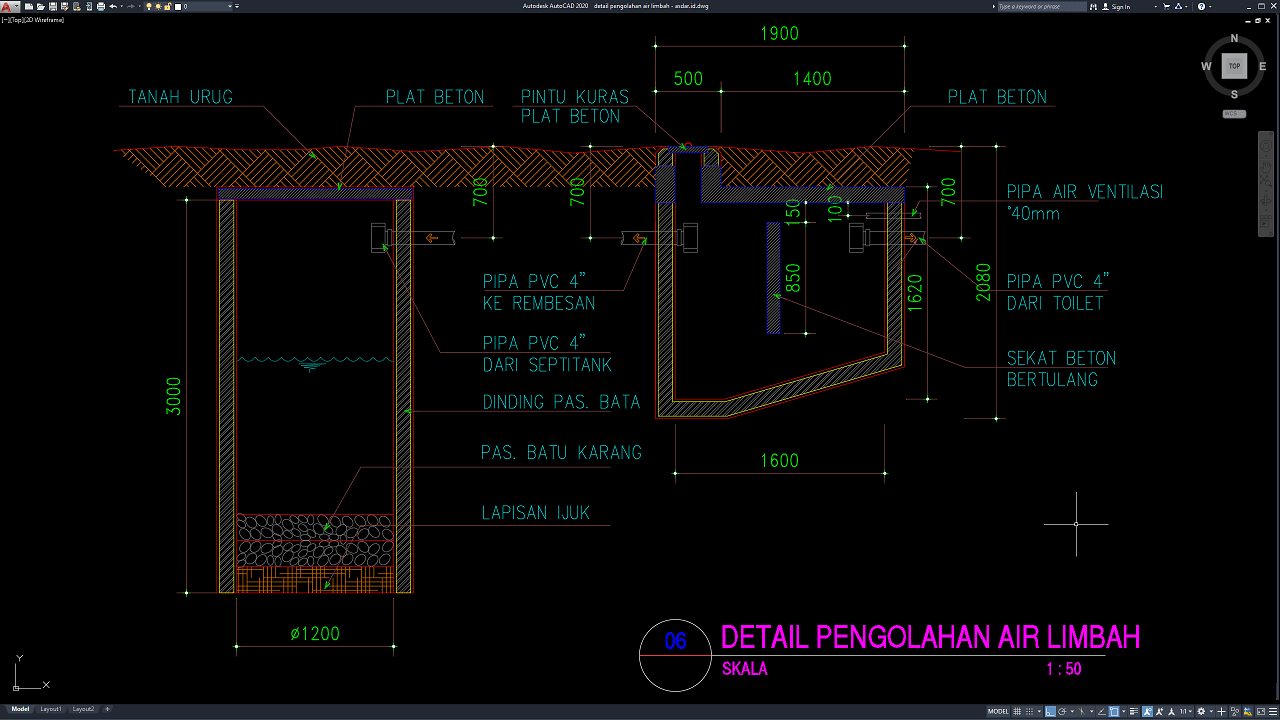Viewport: 1280px width, 720px height.
Task: Click the Save icon in Quick Access
Action: pyautogui.click(x=53, y=6)
